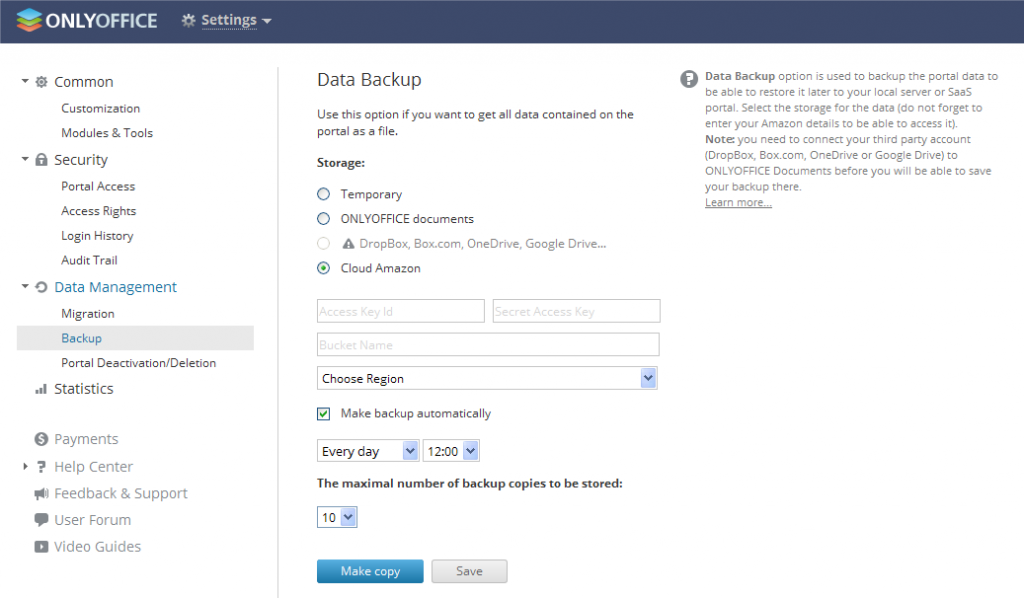Screen dimensions: 1024x598
Task: Click the Help Center label
Action: pyautogui.click(x=93, y=467)
